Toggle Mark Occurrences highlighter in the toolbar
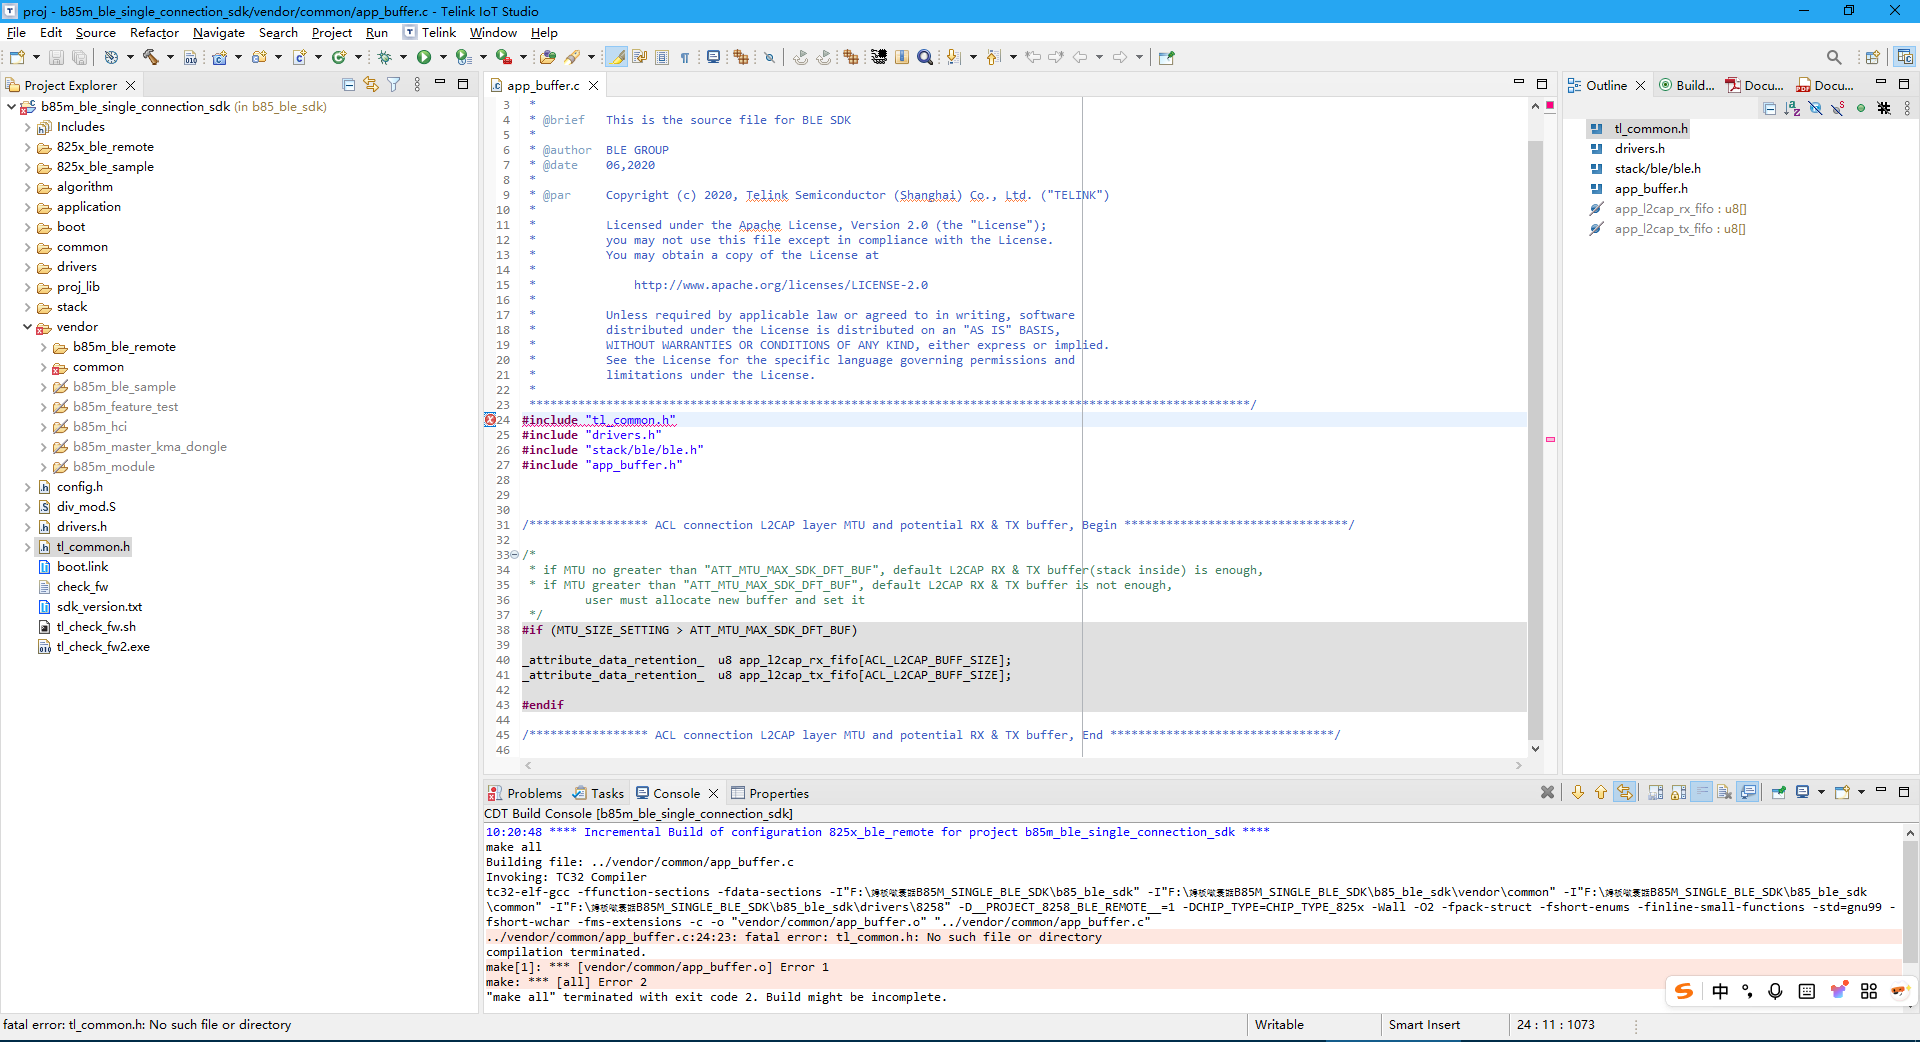Screen dimensions: 1920x1042 click(617, 57)
